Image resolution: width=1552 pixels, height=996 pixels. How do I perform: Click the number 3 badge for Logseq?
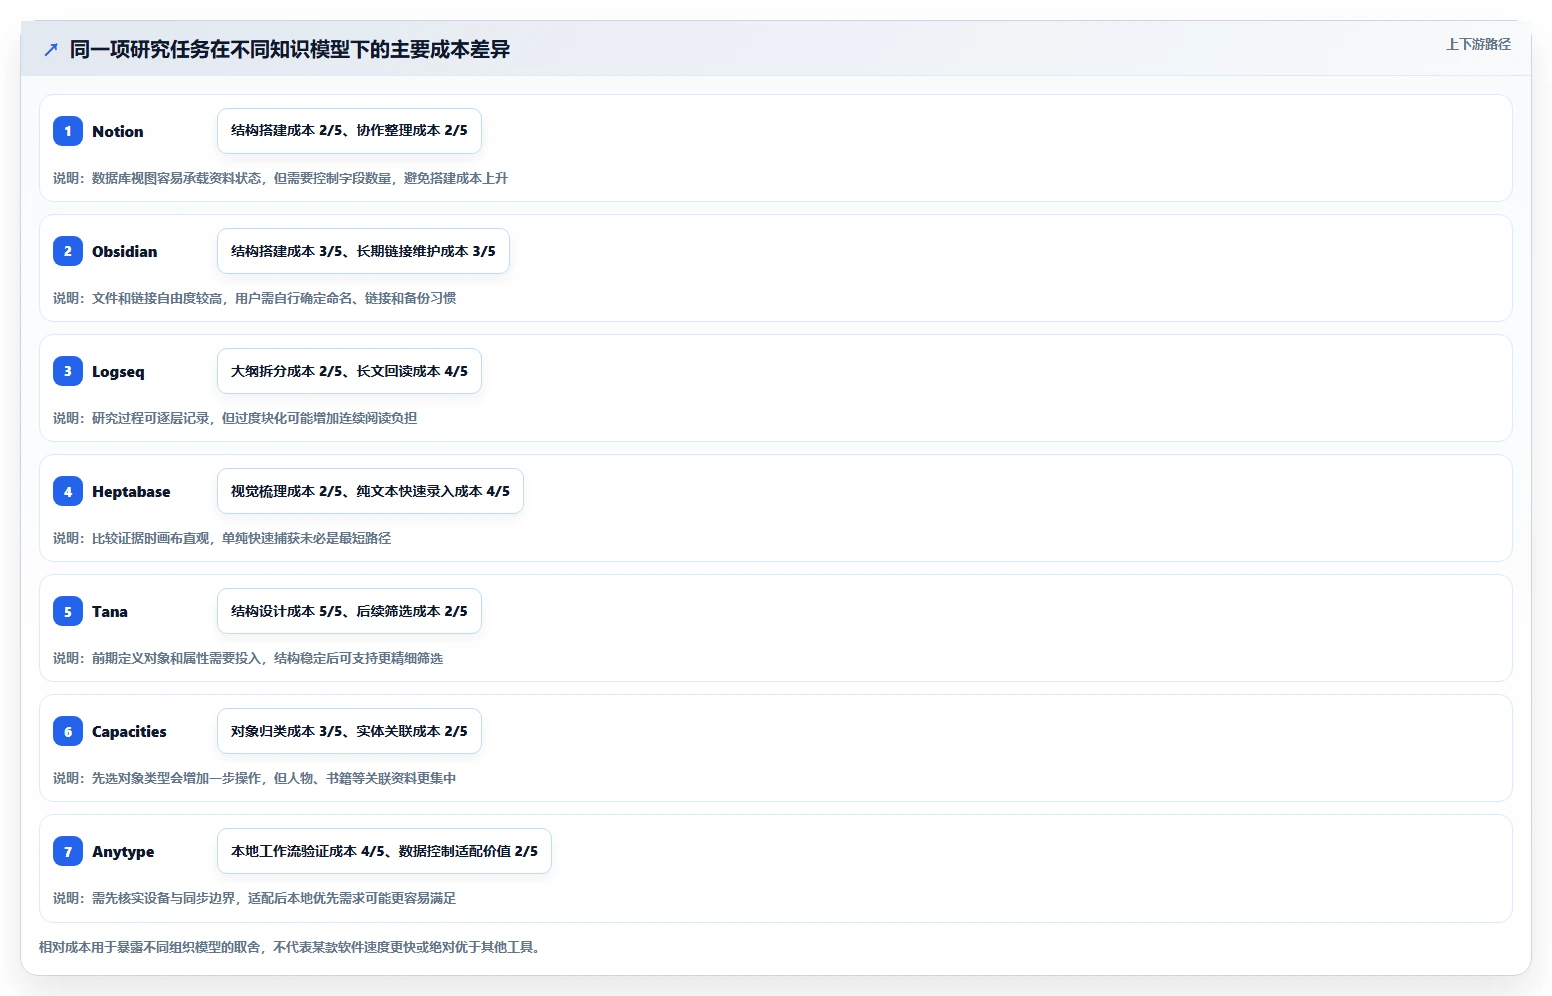pyautogui.click(x=68, y=371)
